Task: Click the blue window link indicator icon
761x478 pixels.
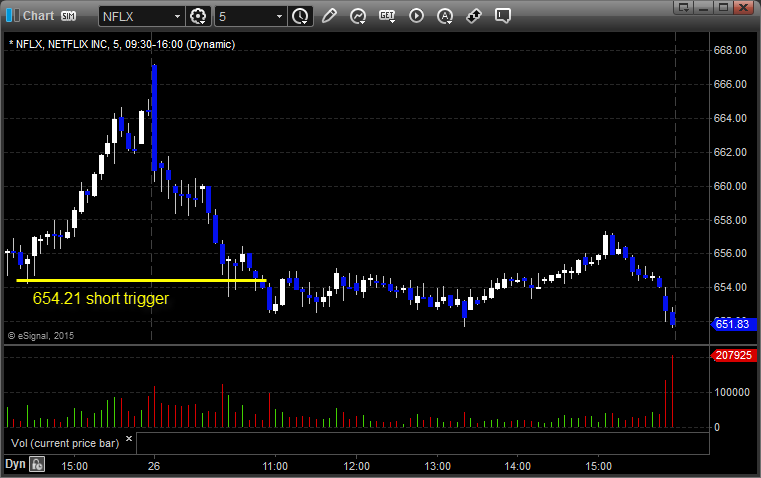Action: click(x=8, y=16)
